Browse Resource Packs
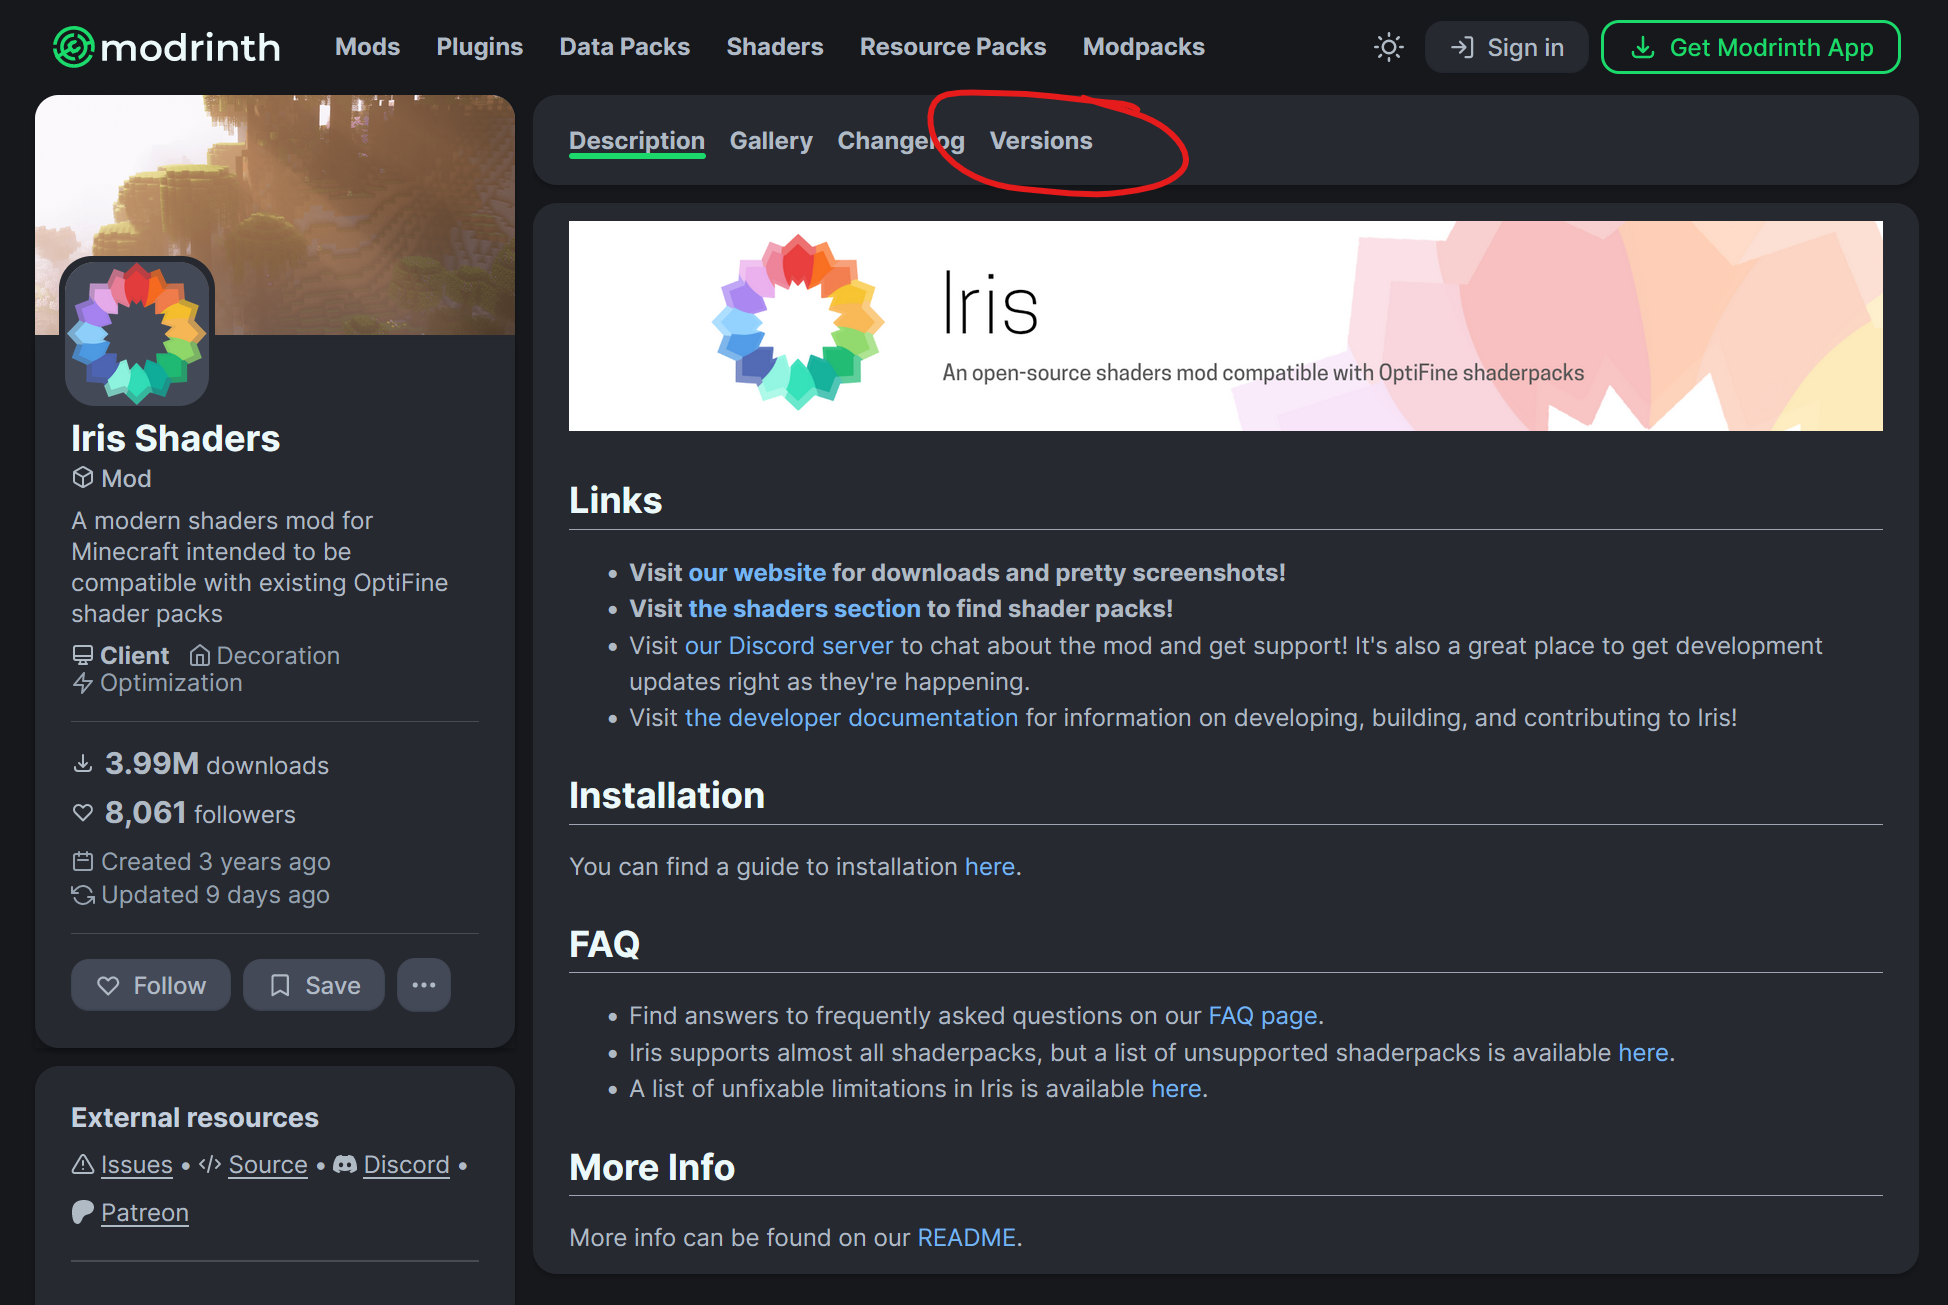This screenshot has height=1305, width=1948. pyautogui.click(x=953, y=47)
